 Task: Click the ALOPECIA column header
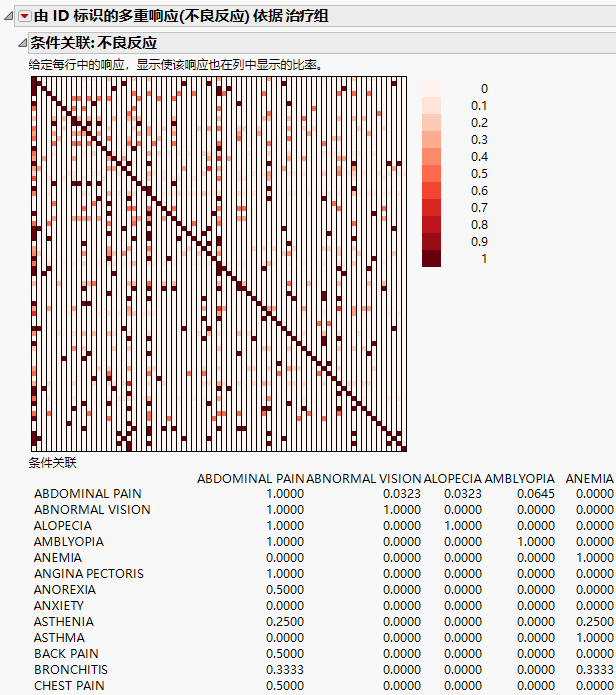pyautogui.click(x=452, y=479)
